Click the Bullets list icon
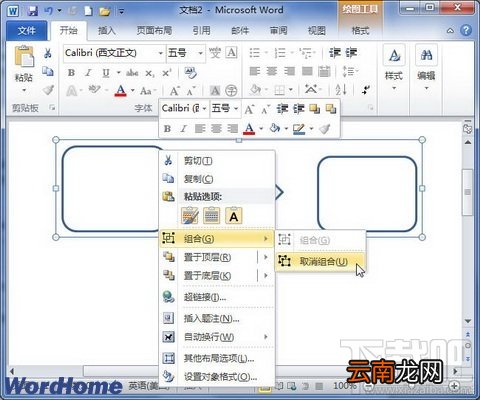This screenshot has width=480, height=400. pos(255,53)
